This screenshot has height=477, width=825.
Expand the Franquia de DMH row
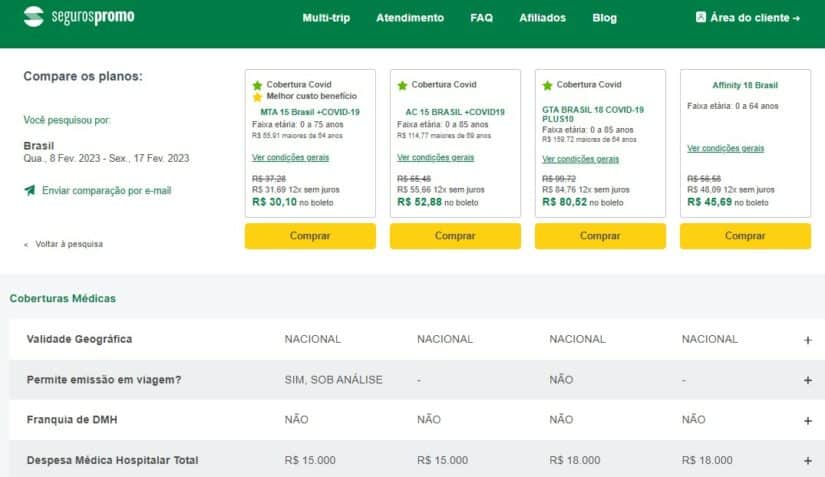[808, 421]
